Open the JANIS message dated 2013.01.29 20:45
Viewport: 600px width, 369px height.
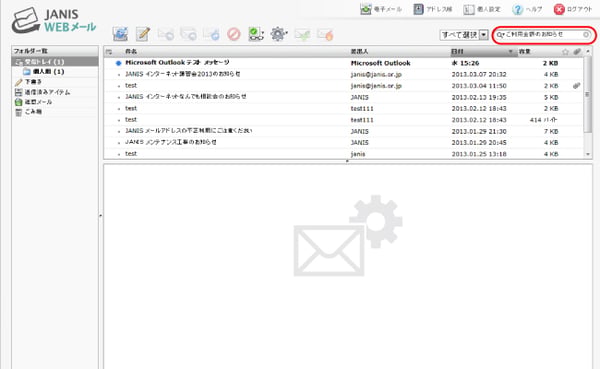(344, 142)
